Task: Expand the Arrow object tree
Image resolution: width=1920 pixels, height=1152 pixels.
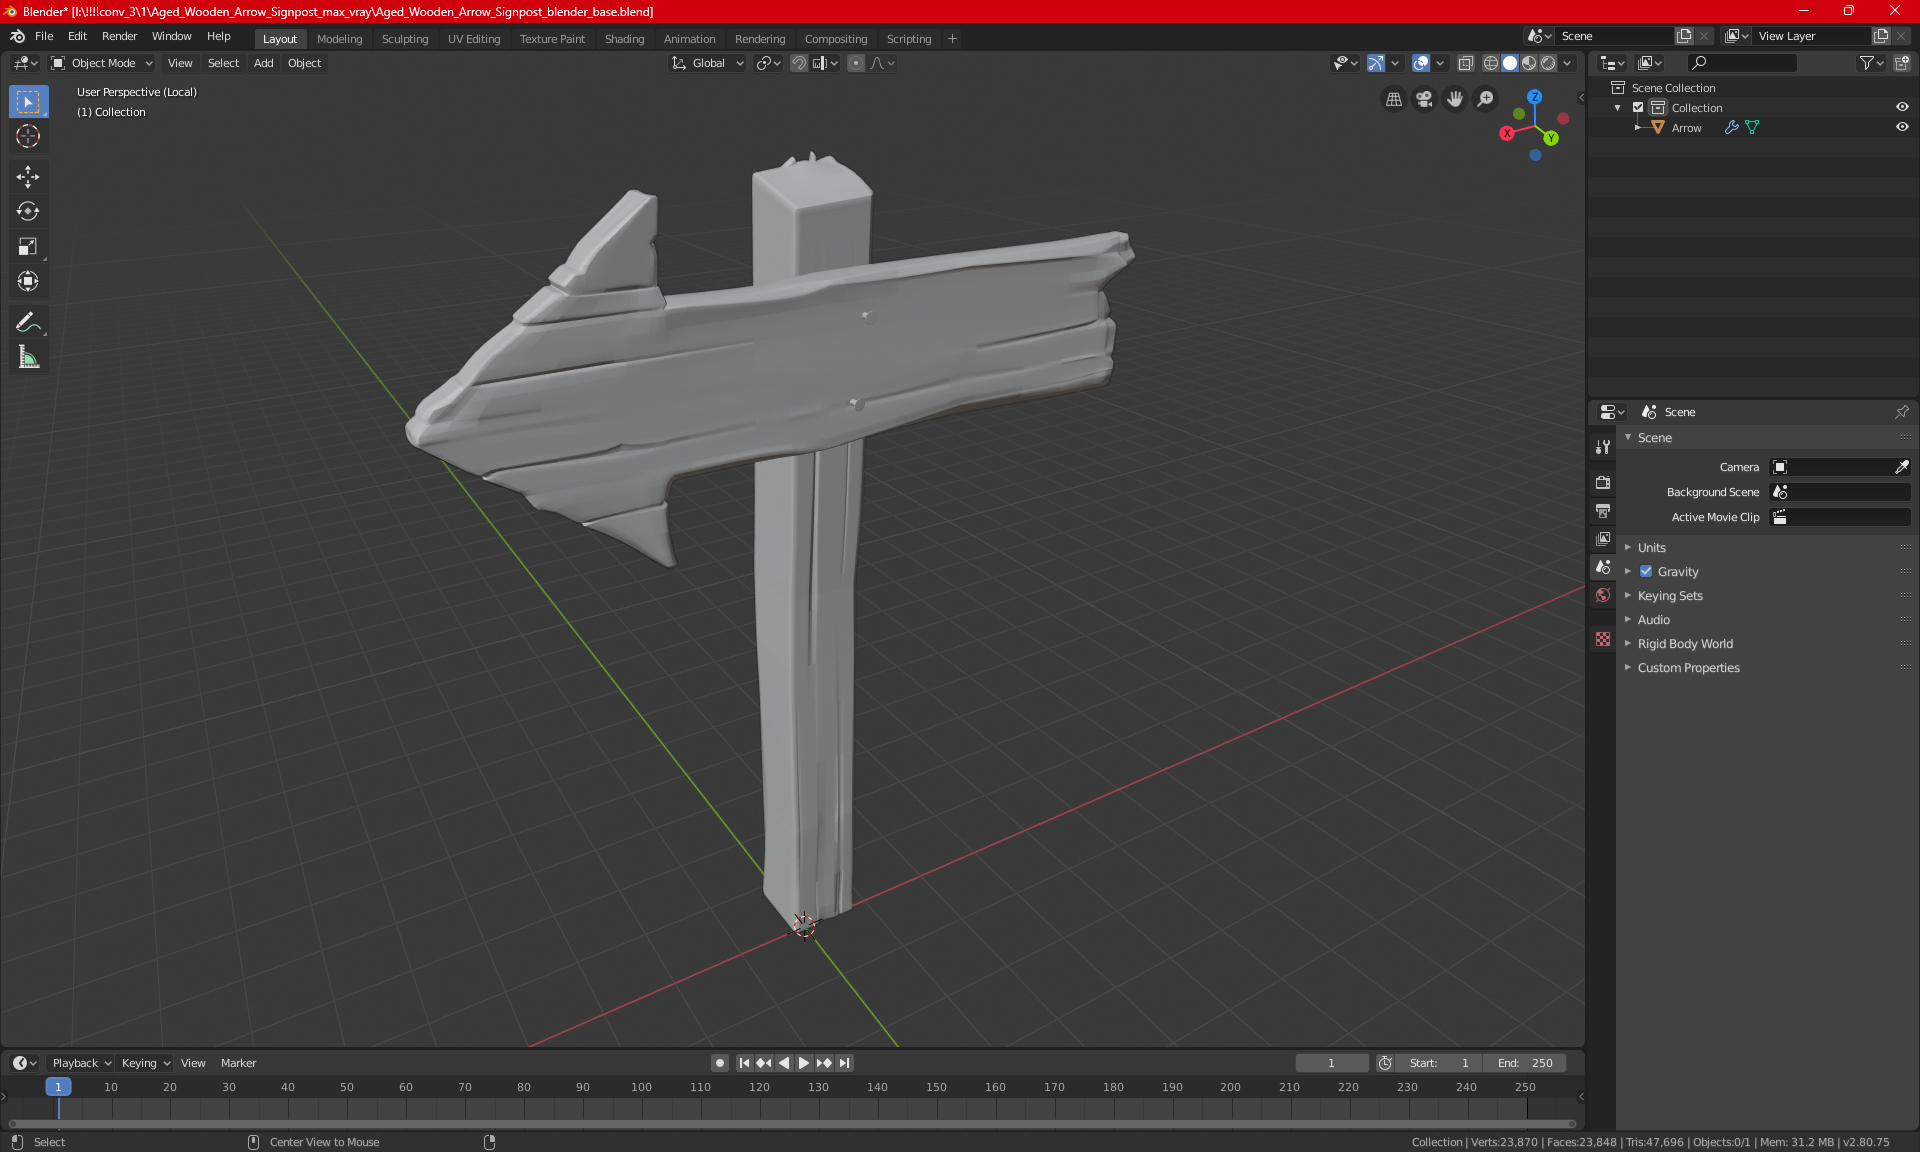Action: click(x=1638, y=127)
